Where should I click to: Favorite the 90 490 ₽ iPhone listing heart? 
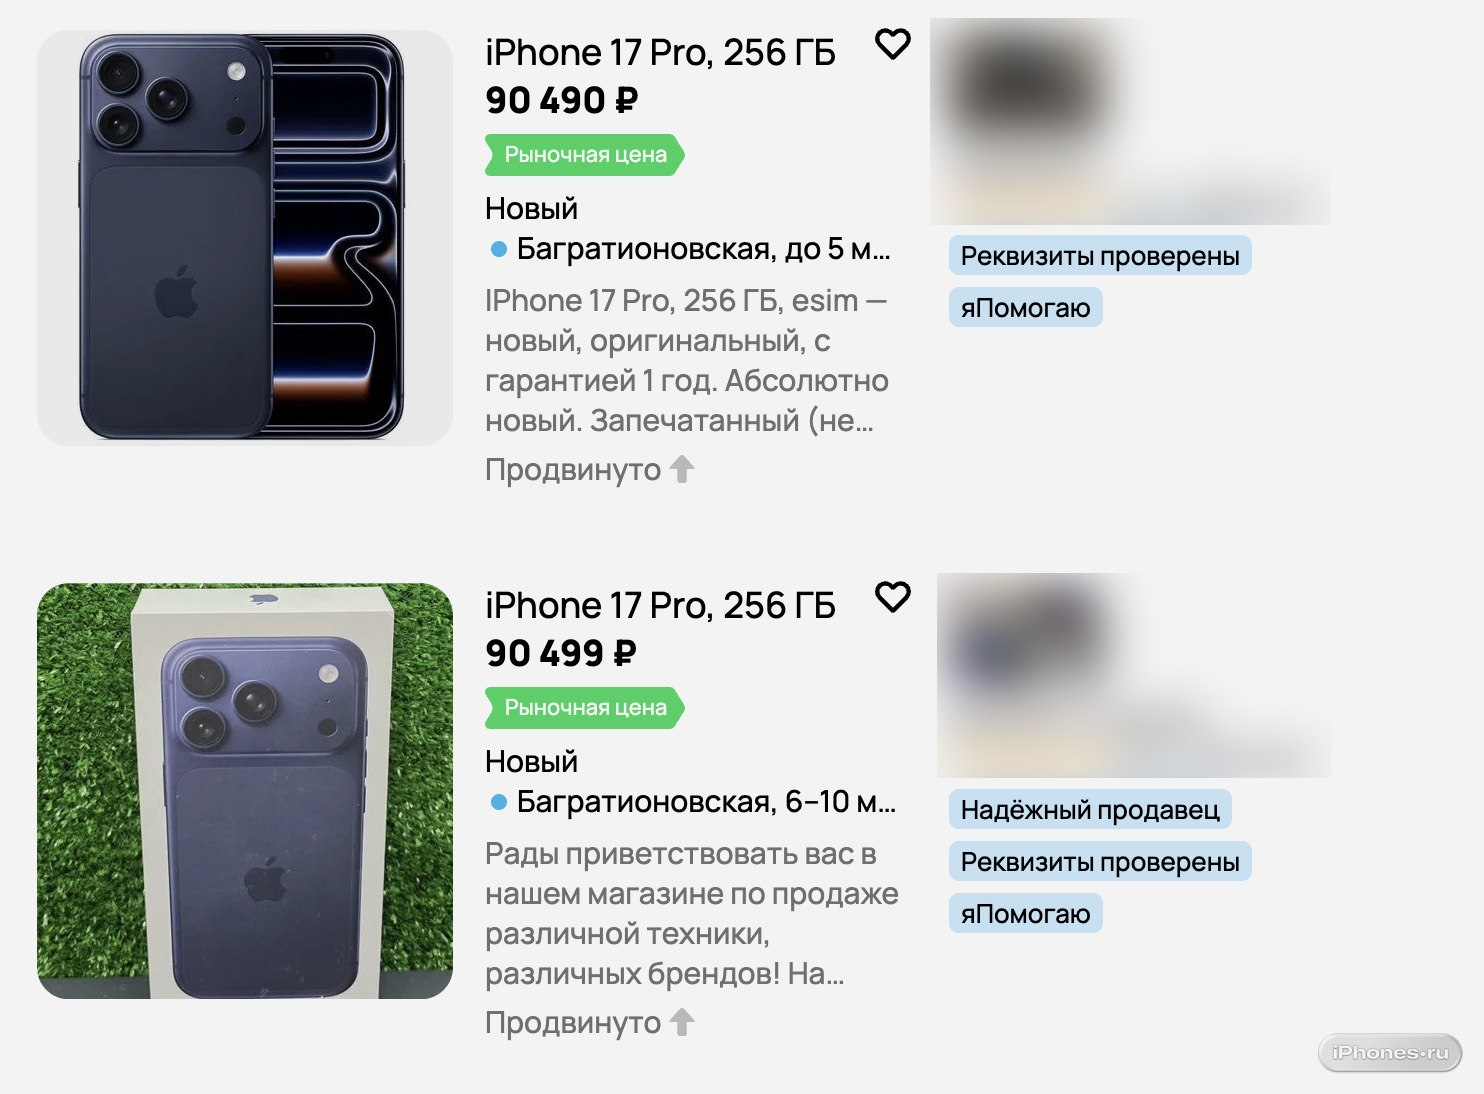(x=893, y=44)
